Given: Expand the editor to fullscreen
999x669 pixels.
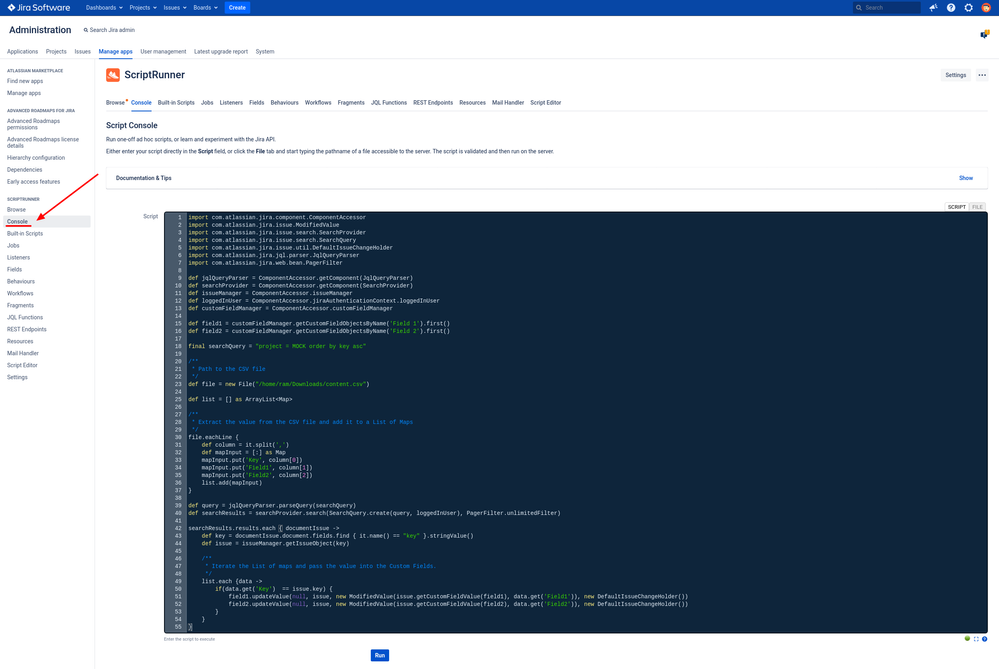Looking at the screenshot, I should [x=976, y=638].
